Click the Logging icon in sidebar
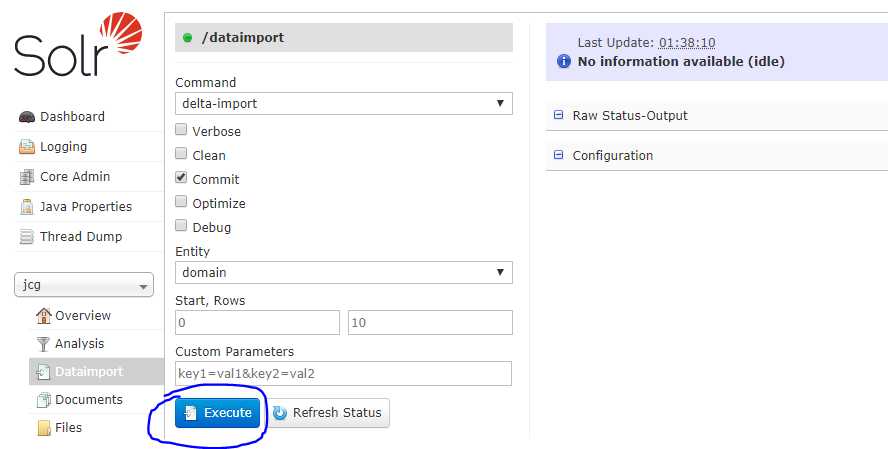This screenshot has height=449, width=888. [27, 147]
